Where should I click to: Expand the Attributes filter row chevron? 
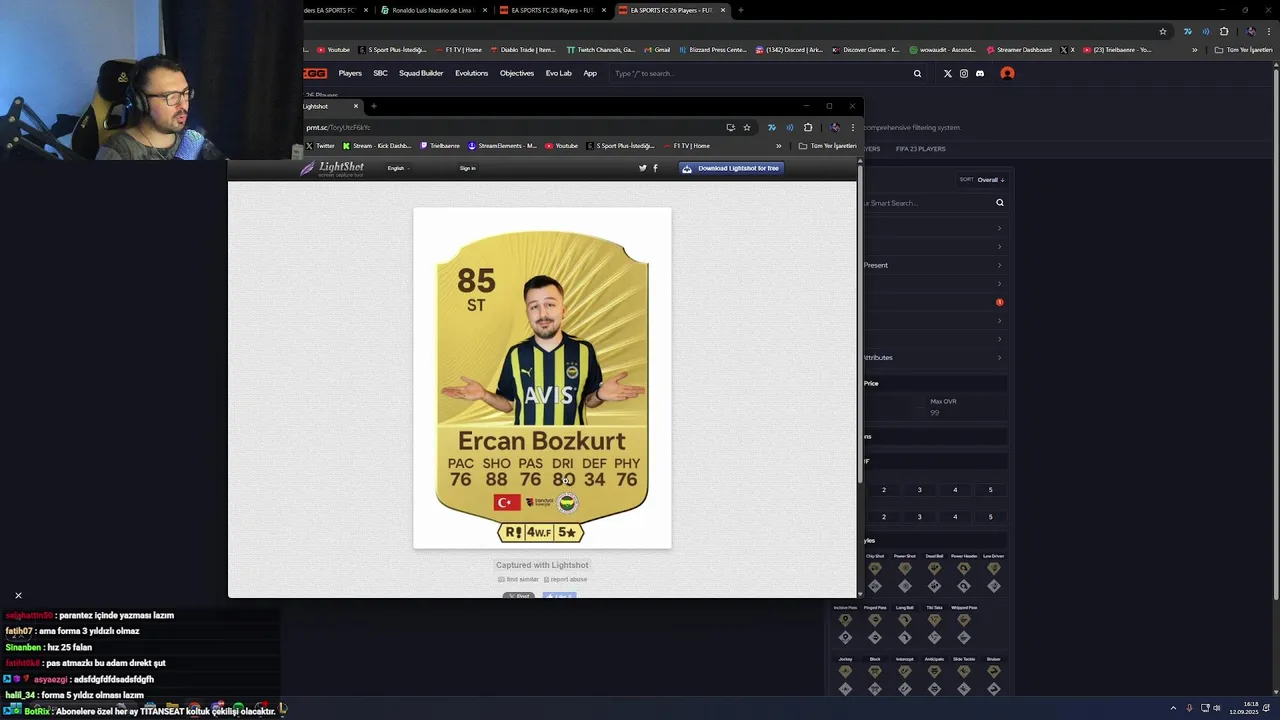pyautogui.click(x=999, y=357)
